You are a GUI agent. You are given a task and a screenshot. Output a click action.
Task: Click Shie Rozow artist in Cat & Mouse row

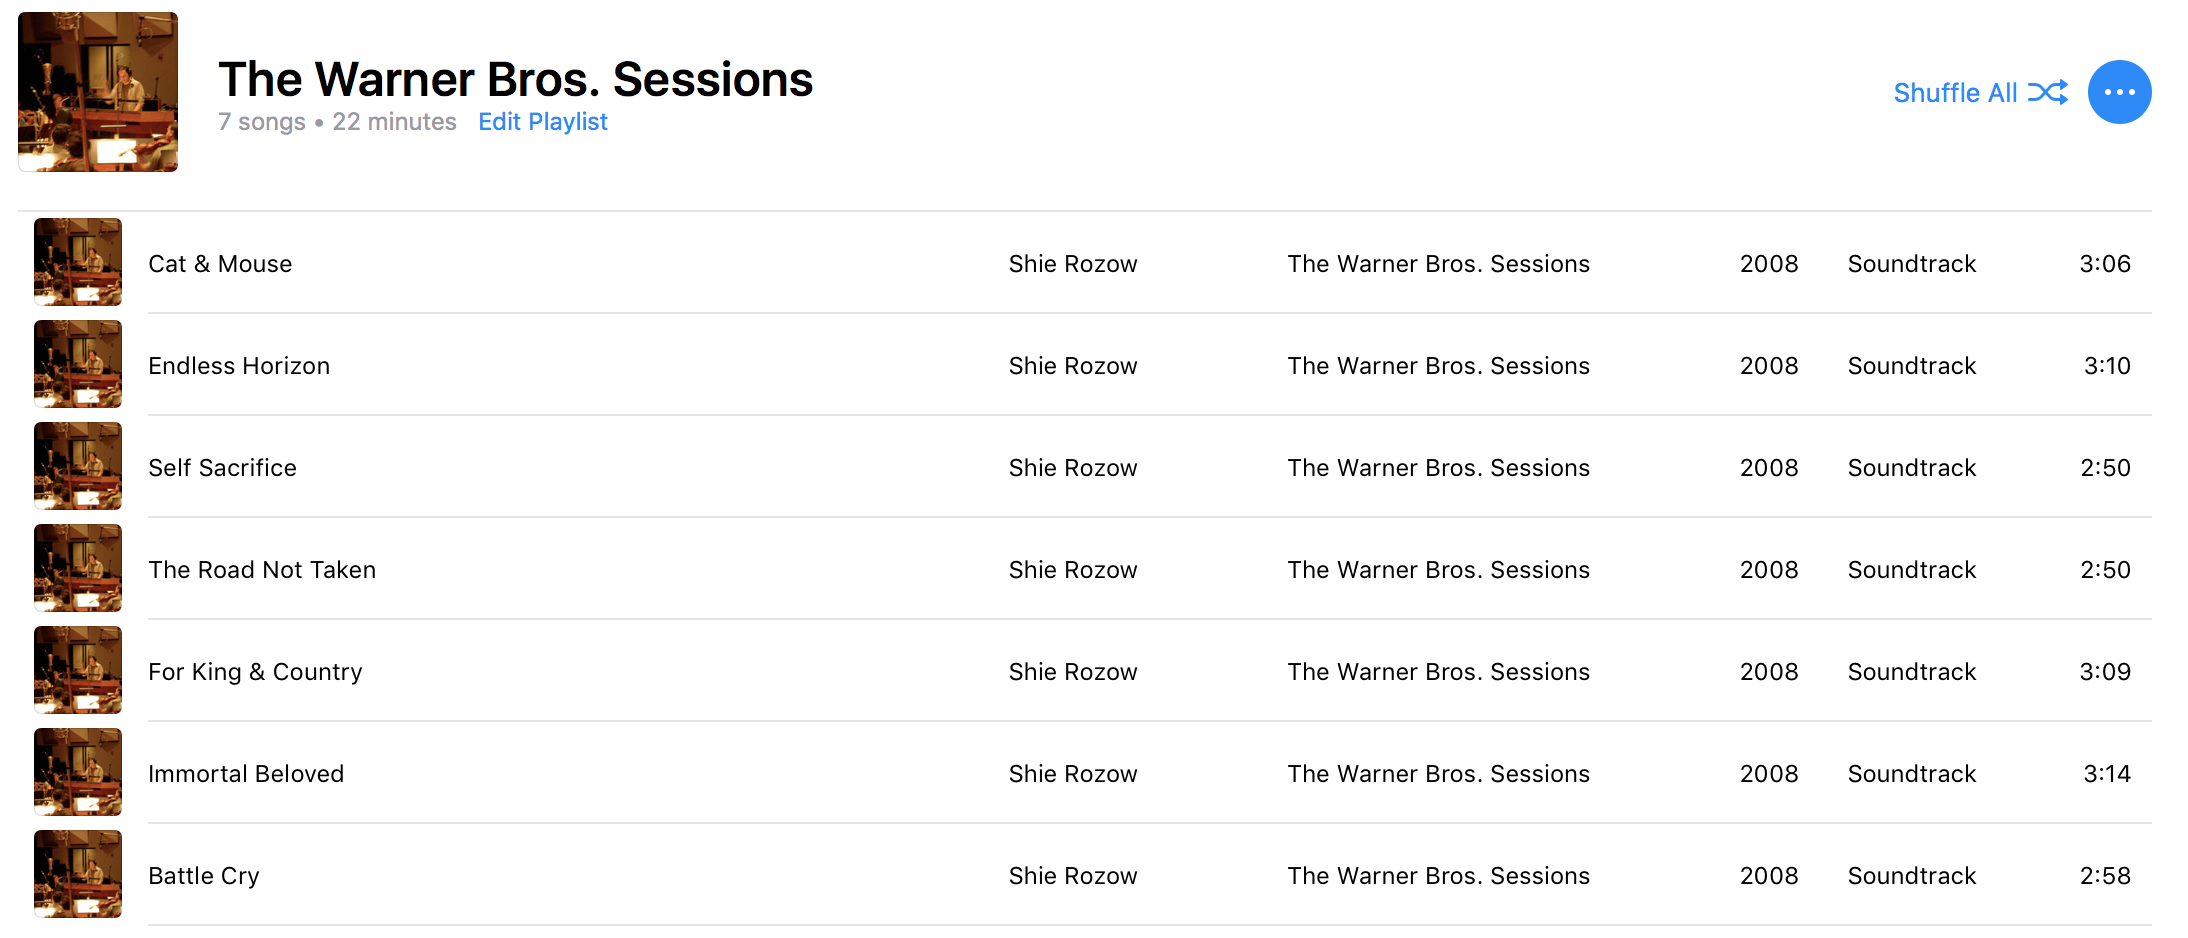1073,264
